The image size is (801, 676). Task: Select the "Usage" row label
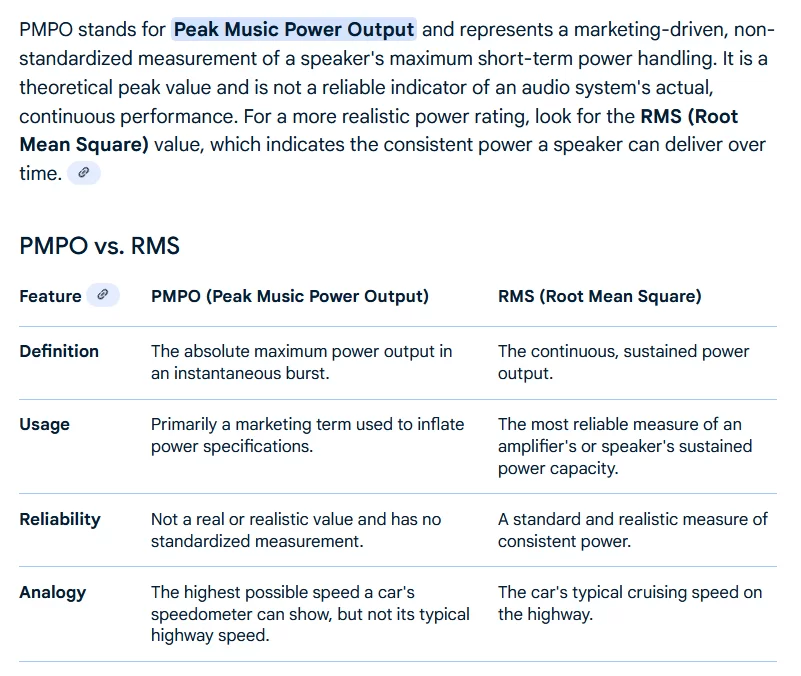point(44,424)
